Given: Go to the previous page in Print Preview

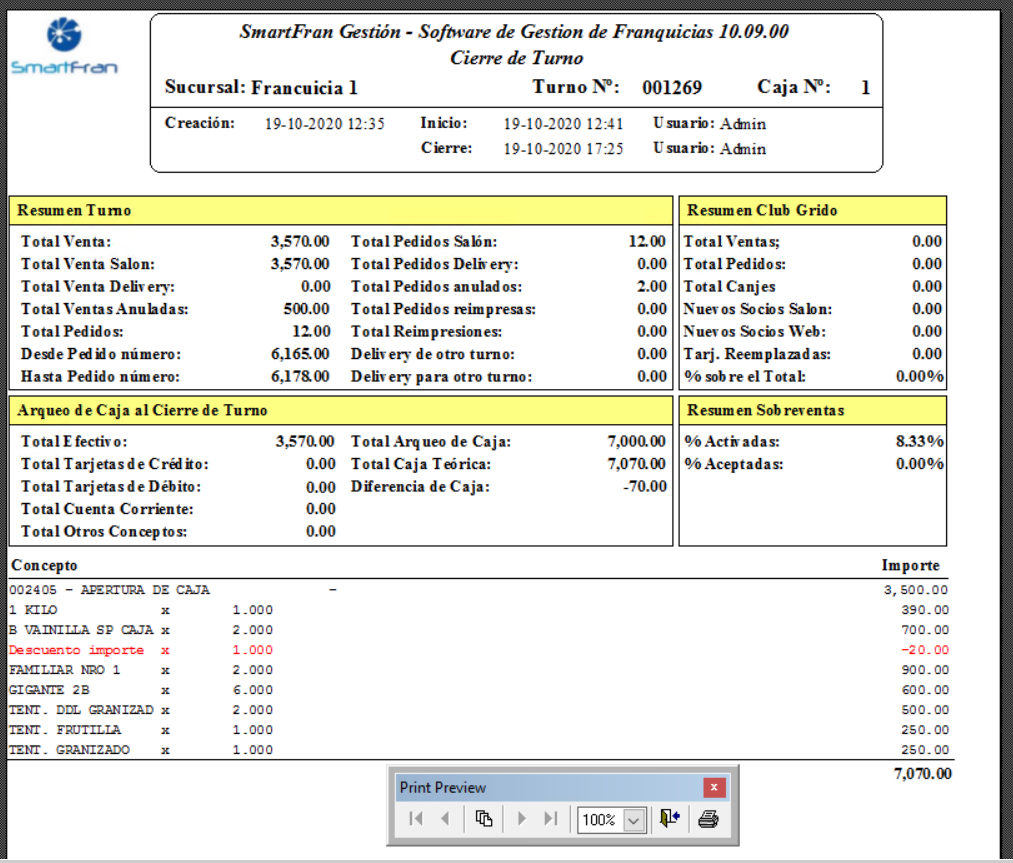Looking at the screenshot, I should click(x=445, y=819).
